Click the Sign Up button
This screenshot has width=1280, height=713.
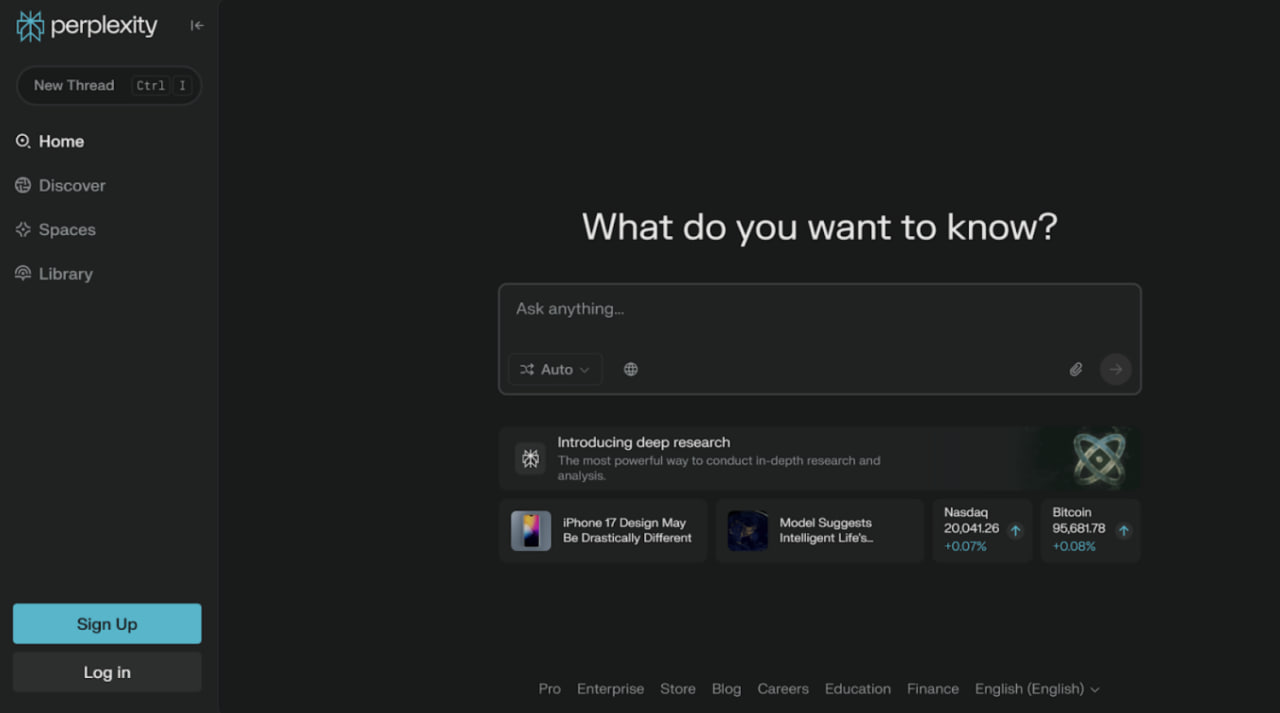point(107,624)
